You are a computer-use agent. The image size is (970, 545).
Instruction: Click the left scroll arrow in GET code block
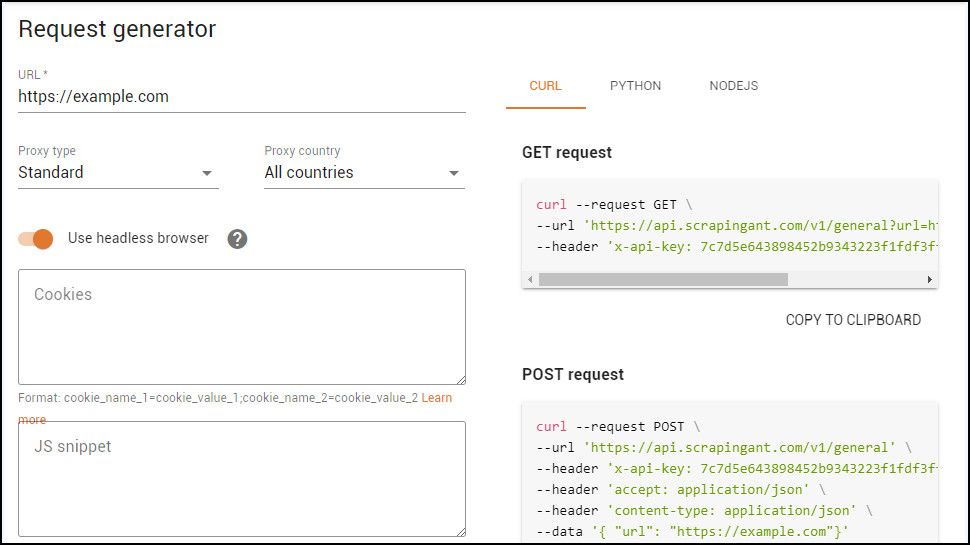pos(530,280)
